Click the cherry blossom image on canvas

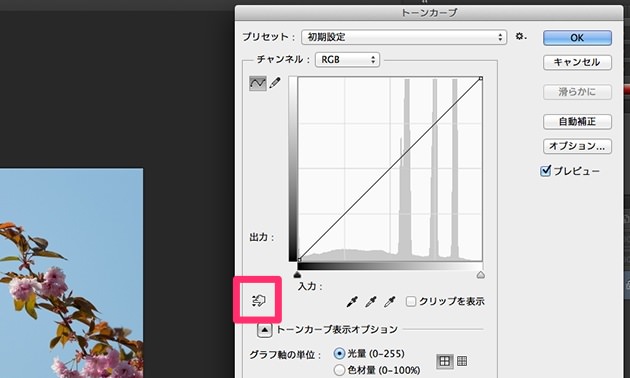pos(71,273)
